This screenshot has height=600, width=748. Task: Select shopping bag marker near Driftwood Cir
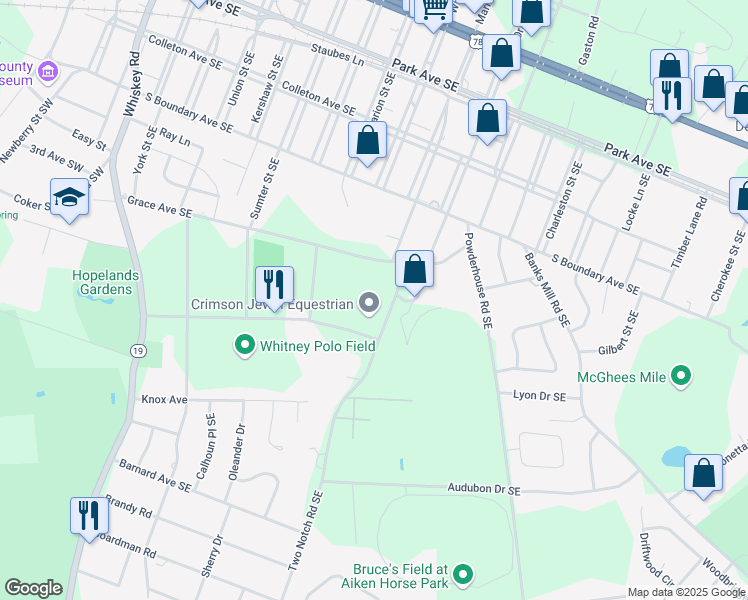703,473
